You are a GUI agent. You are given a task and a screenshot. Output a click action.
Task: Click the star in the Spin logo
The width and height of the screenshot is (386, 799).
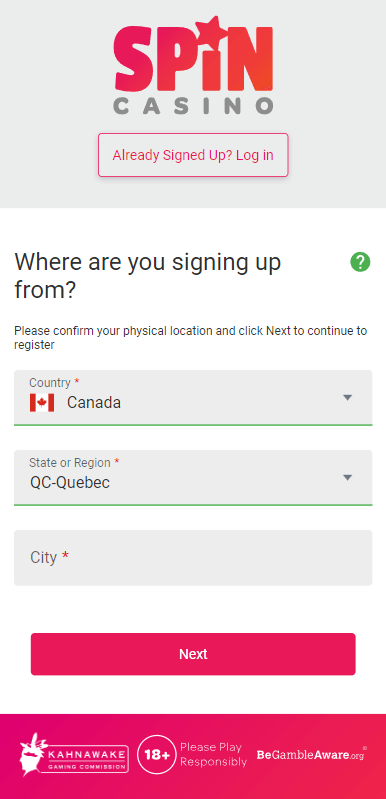click(x=209, y=30)
